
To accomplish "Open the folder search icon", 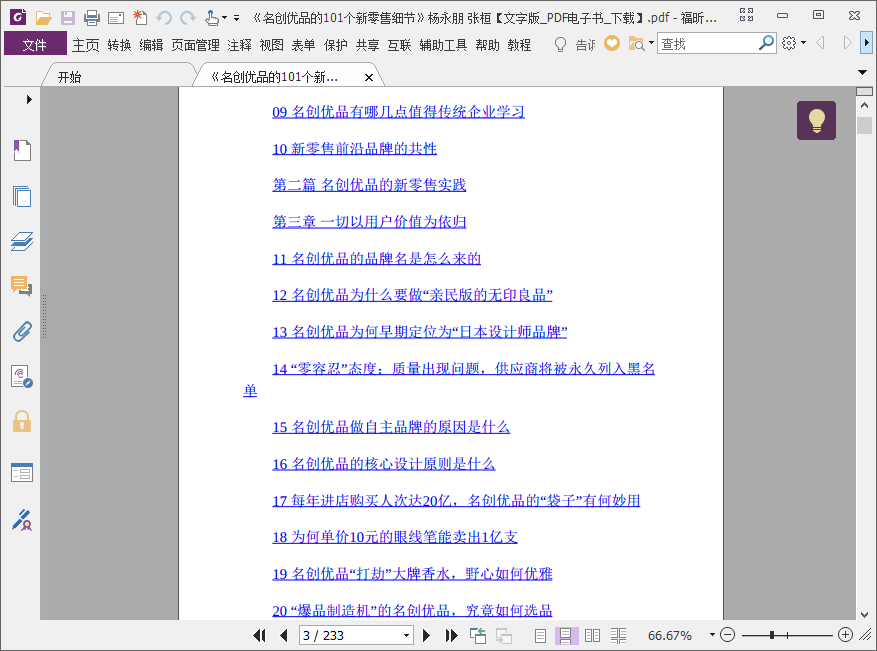I will pyautogui.click(x=636, y=43).
